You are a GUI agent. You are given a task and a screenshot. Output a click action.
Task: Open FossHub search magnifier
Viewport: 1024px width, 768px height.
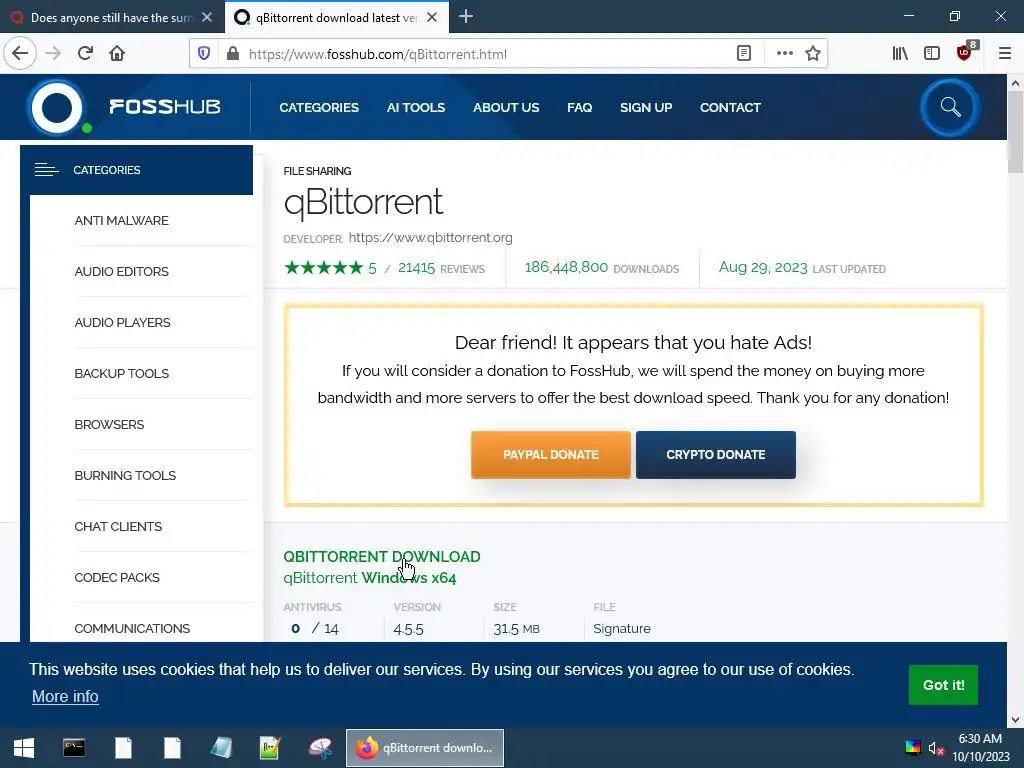tap(950, 107)
